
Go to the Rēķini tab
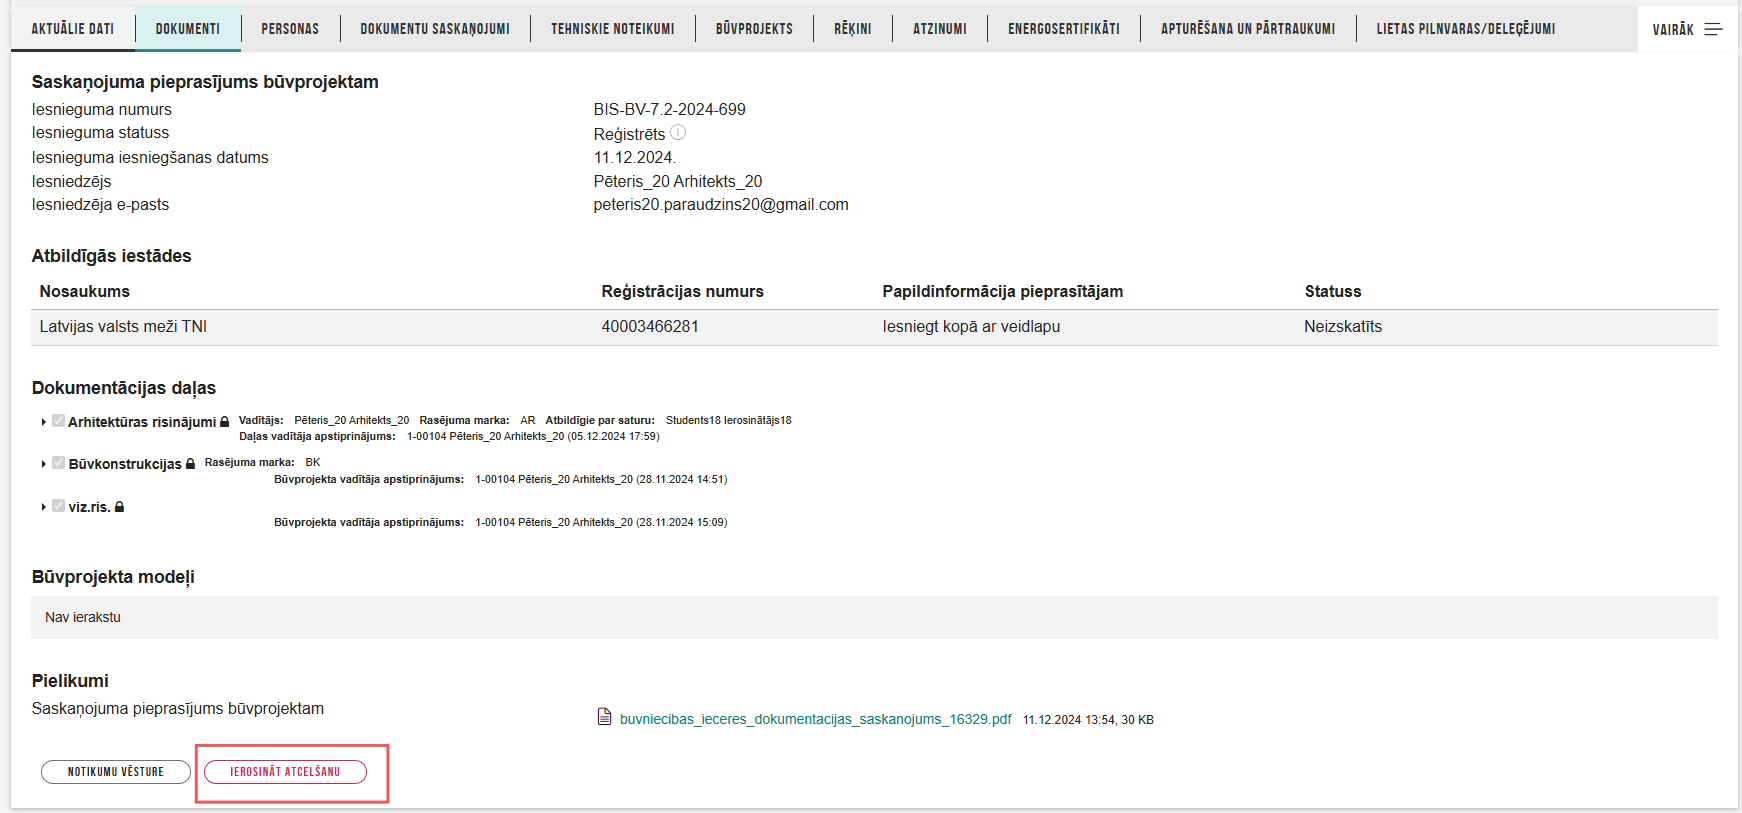pyautogui.click(x=852, y=29)
